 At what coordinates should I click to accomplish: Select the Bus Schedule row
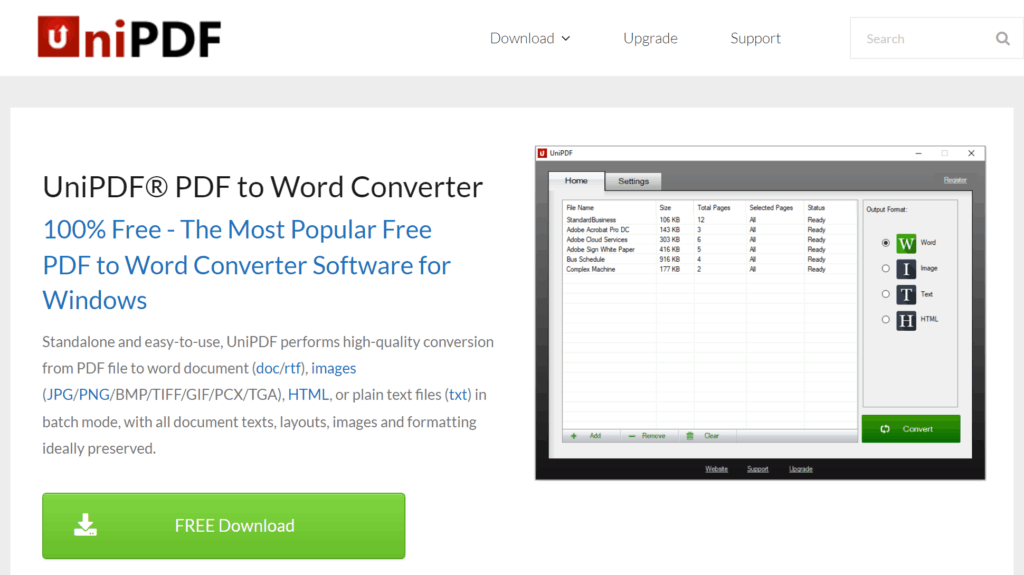pyautogui.click(x=709, y=259)
